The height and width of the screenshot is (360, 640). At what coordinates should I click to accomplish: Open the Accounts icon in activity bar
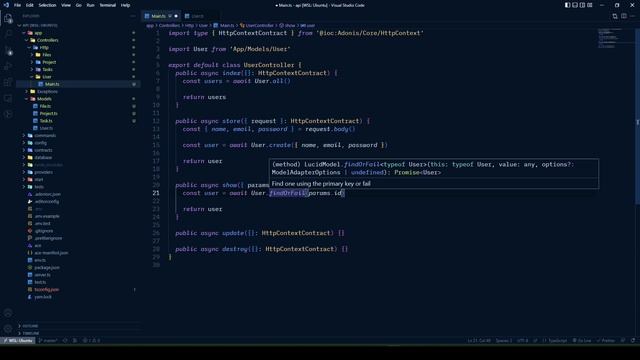click(x=8, y=313)
